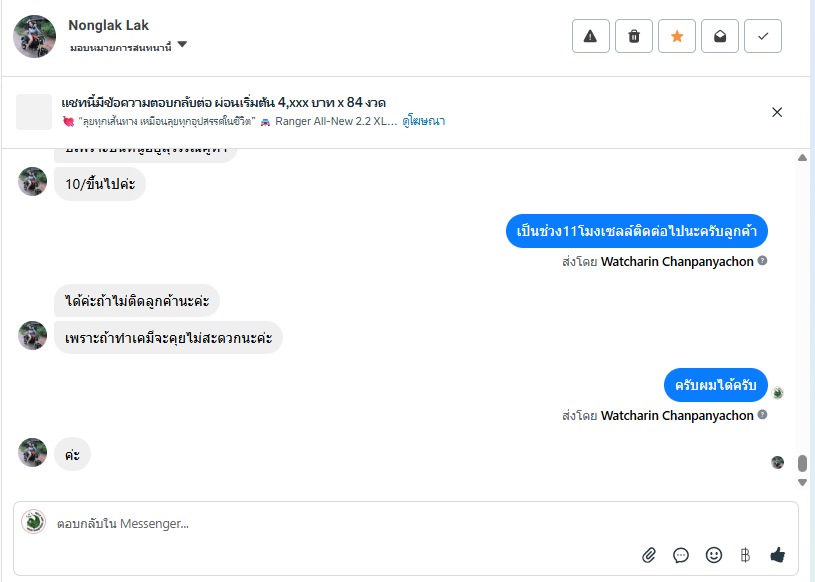
Task: Click the ad thumbnail in the banner
Action: click(34, 112)
